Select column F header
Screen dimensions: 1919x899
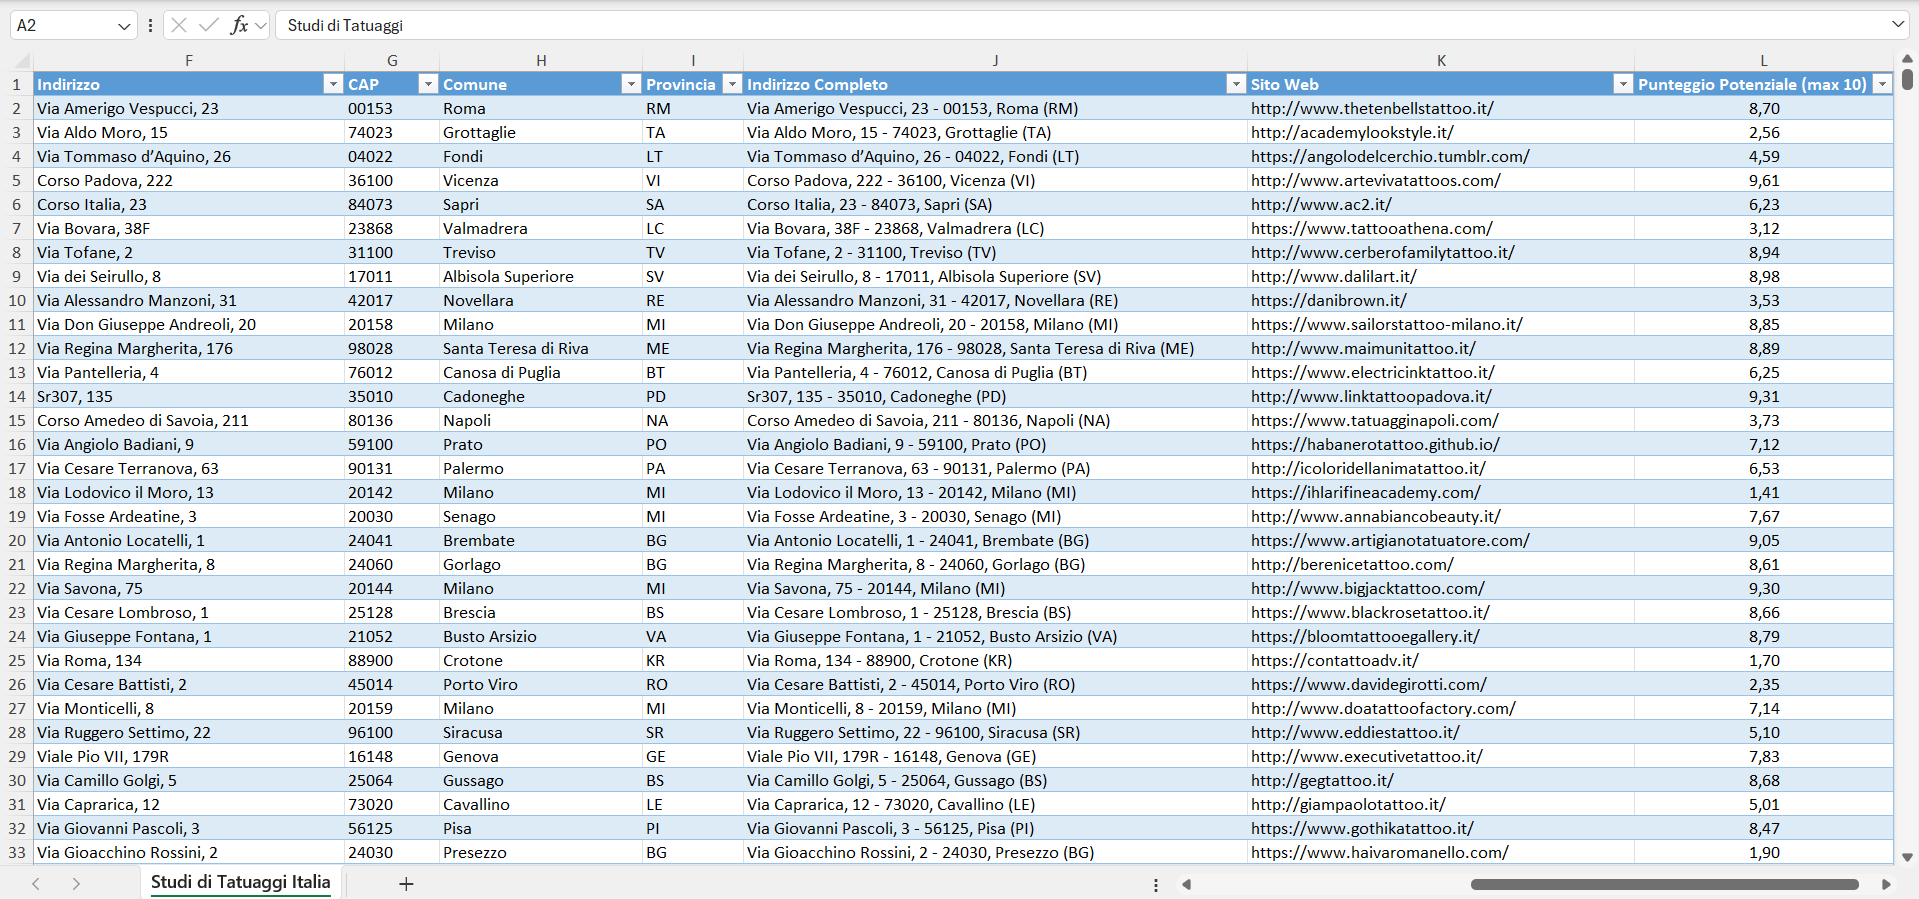[189, 61]
